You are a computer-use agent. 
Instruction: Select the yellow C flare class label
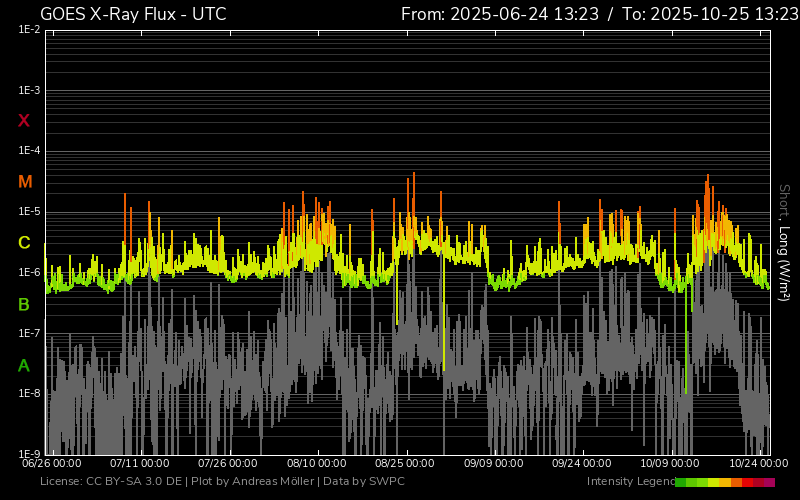click(x=24, y=243)
